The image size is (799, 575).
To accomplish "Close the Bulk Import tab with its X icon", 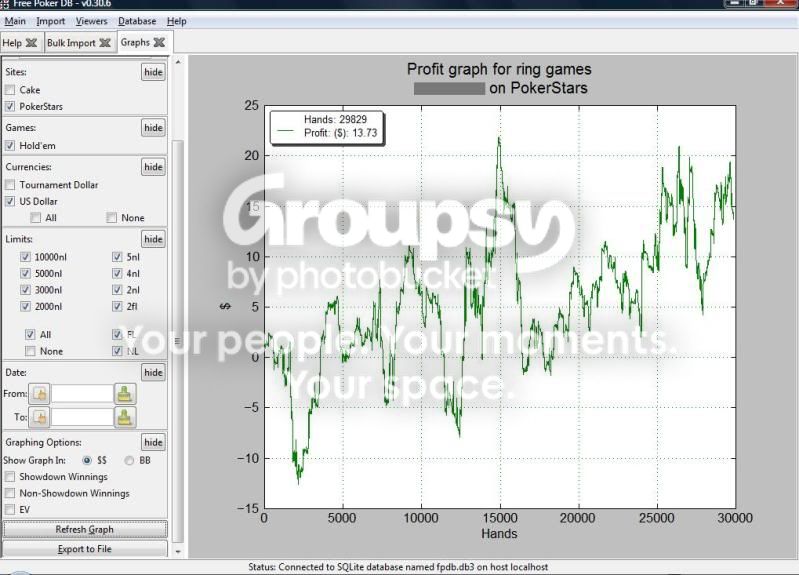I will click(105, 43).
